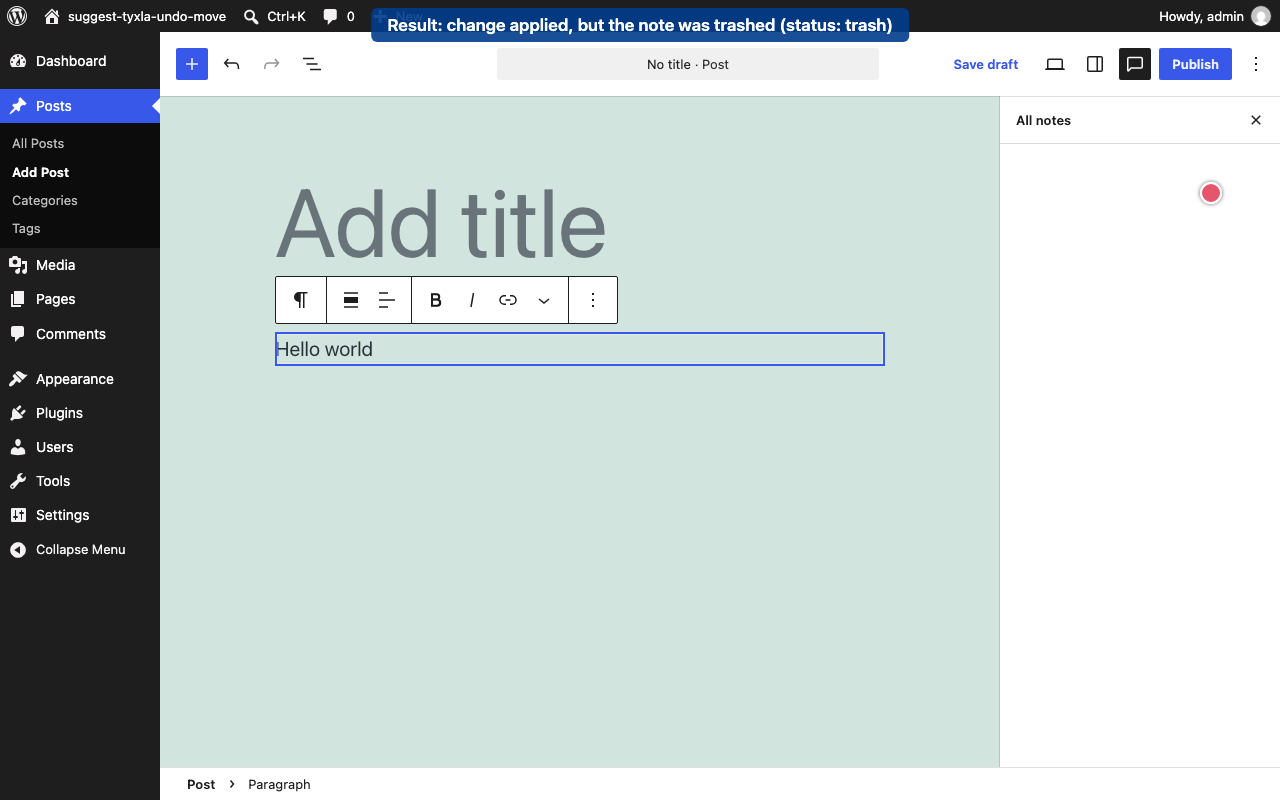
Task: Click the Hello world paragraph block
Action: [x=580, y=349]
